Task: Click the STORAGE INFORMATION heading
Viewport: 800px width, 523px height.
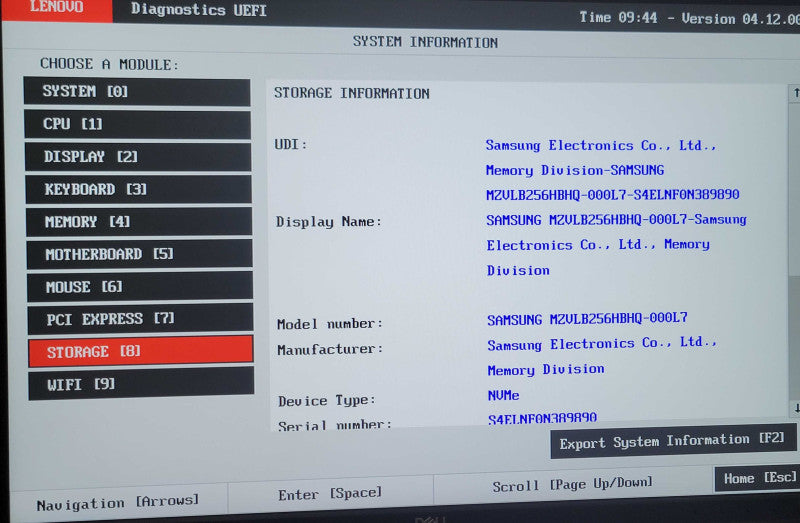Action: [x=352, y=93]
